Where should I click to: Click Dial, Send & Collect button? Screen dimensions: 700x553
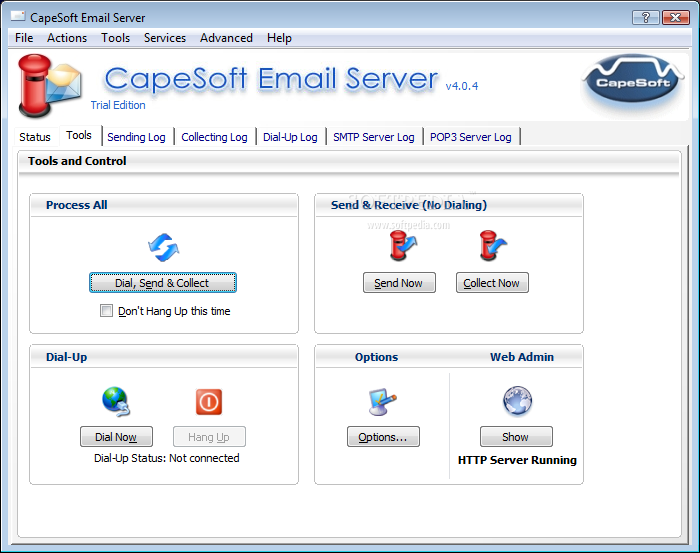(163, 283)
